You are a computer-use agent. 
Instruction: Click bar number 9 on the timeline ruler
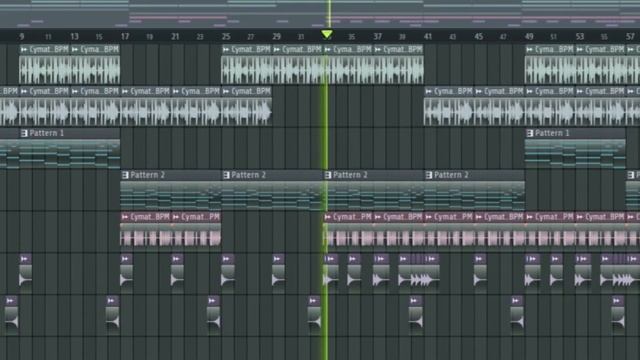pos(22,37)
